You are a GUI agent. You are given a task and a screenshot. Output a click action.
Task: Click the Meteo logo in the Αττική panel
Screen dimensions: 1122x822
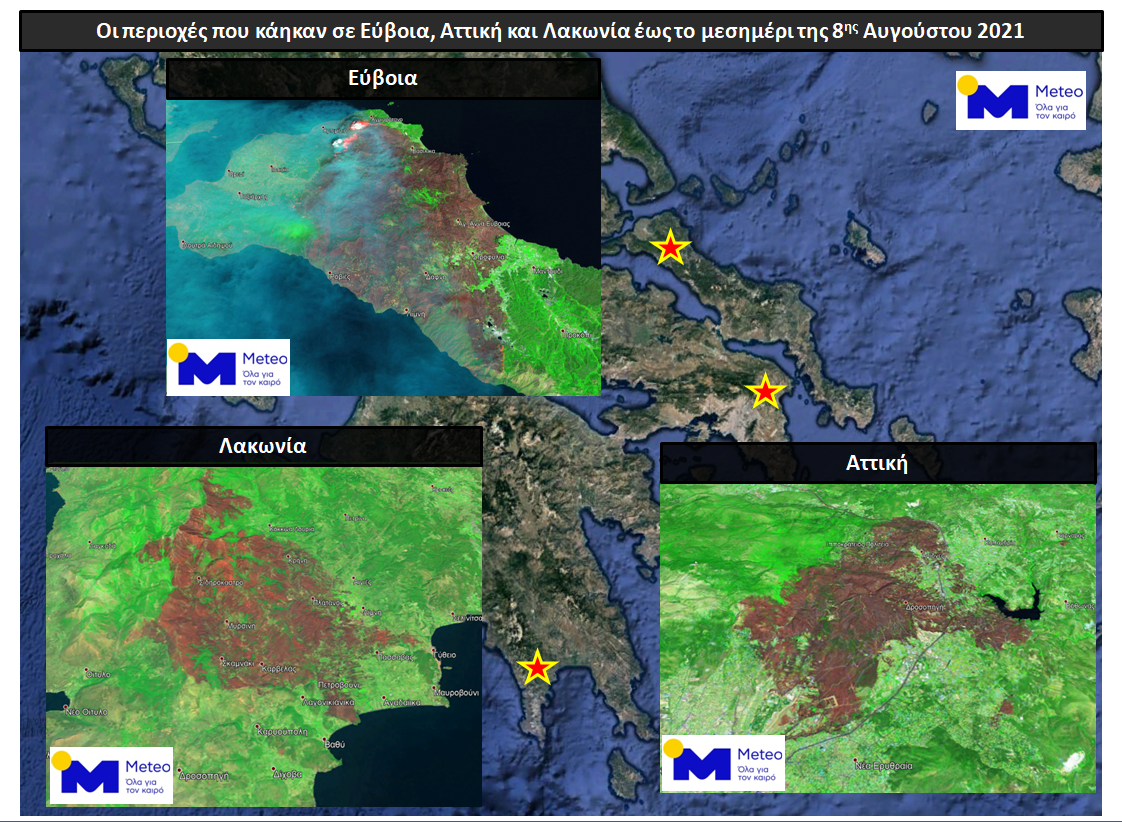[723, 763]
